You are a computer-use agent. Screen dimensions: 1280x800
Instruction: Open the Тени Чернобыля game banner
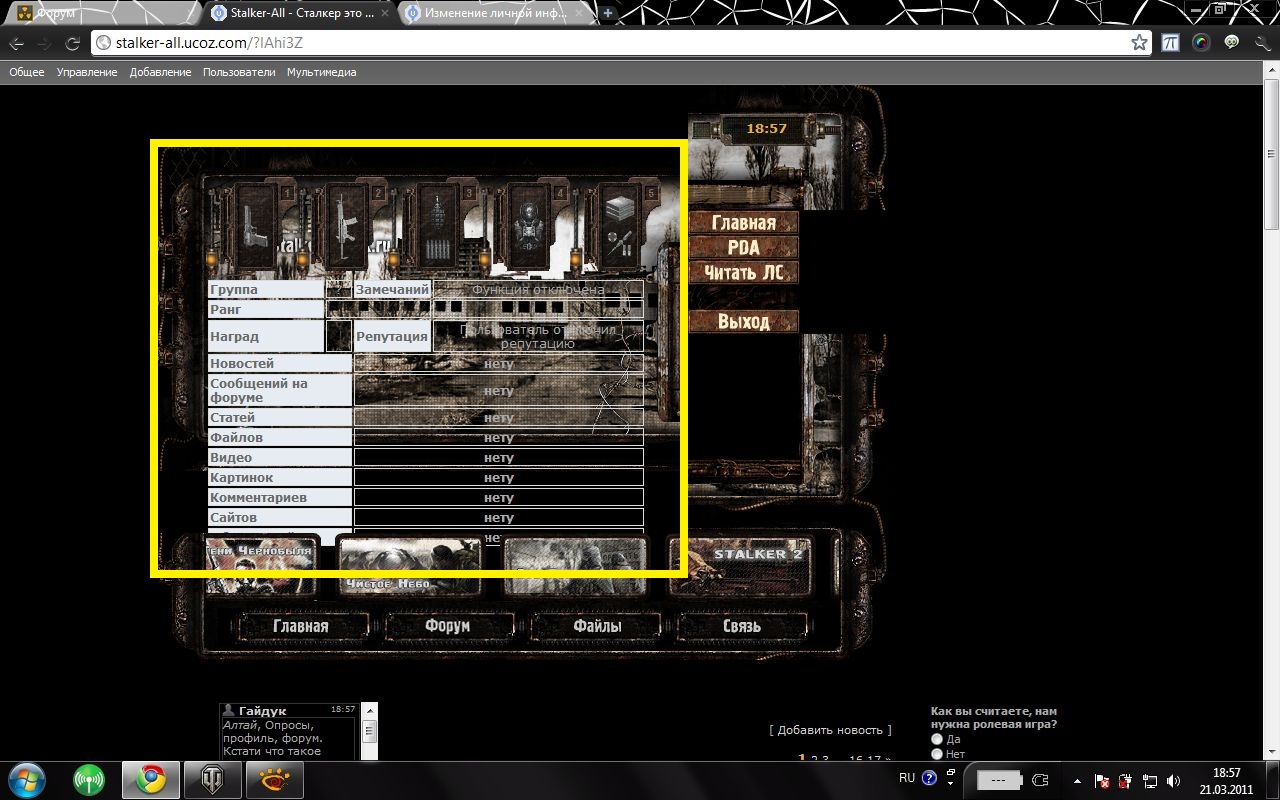tap(262, 567)
